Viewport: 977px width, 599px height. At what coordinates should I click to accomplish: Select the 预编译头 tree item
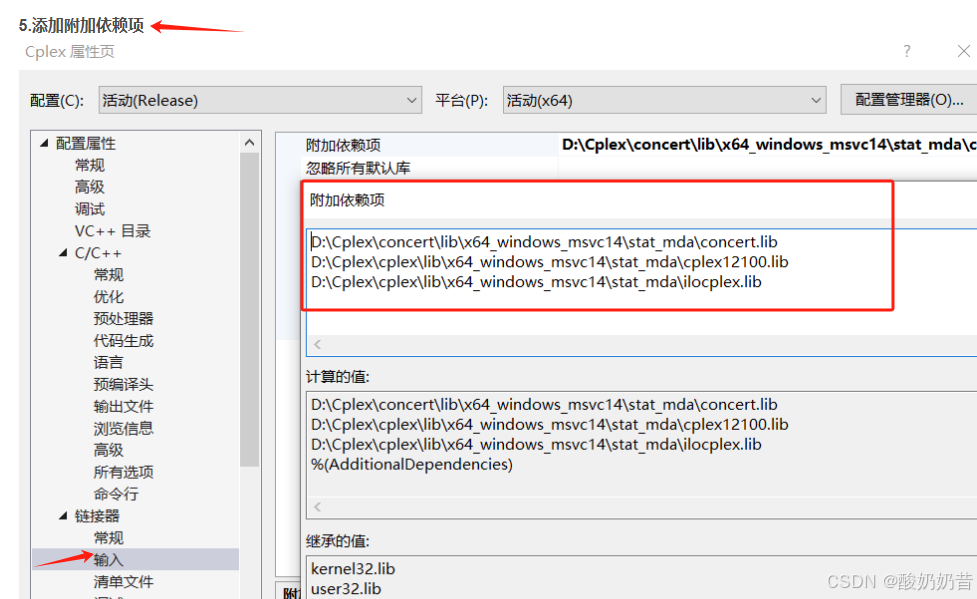[123, 385]
